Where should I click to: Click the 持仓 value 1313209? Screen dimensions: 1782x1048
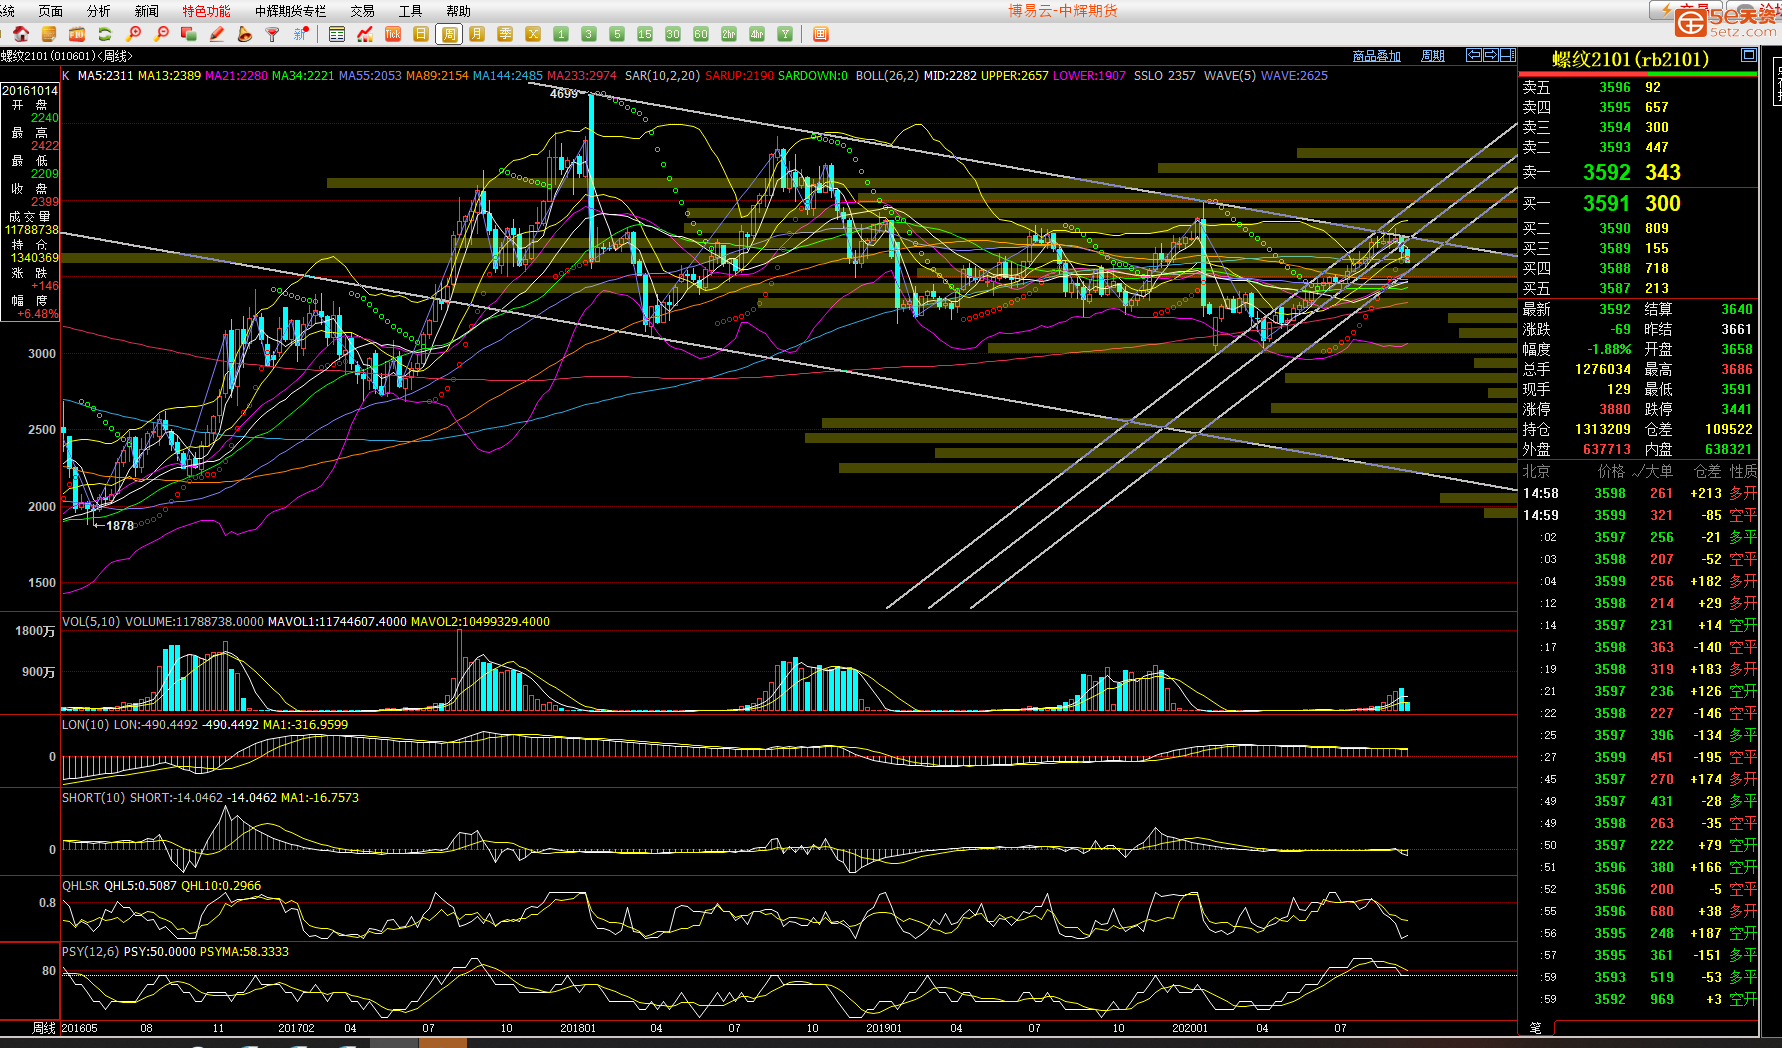click(1603, 429)
